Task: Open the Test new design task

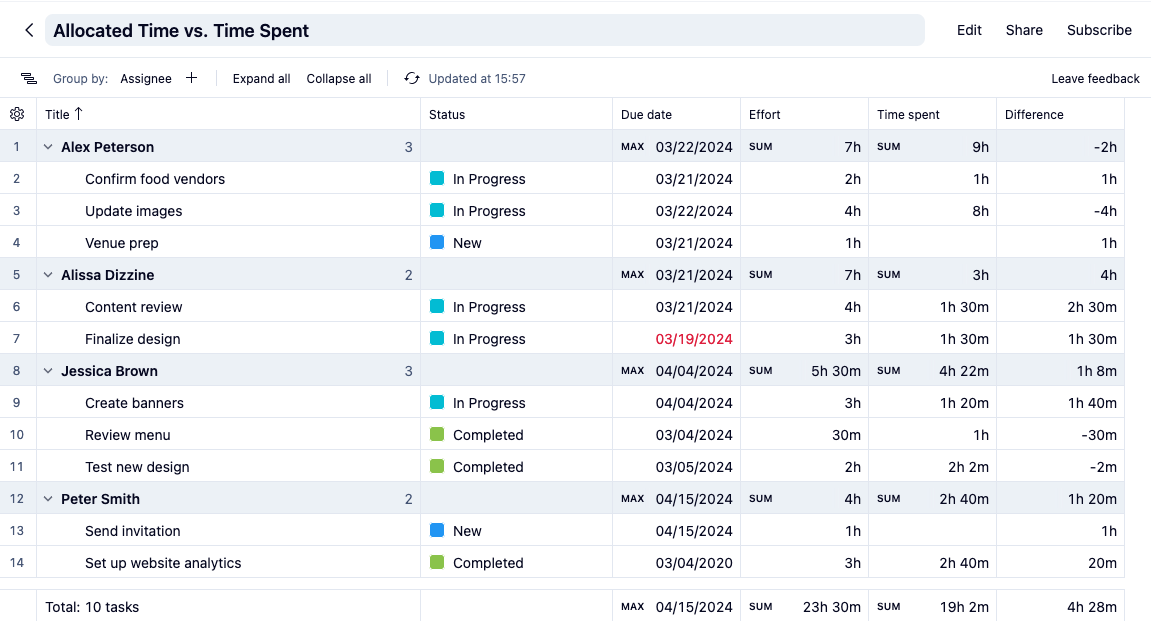Action: [137, 467]
